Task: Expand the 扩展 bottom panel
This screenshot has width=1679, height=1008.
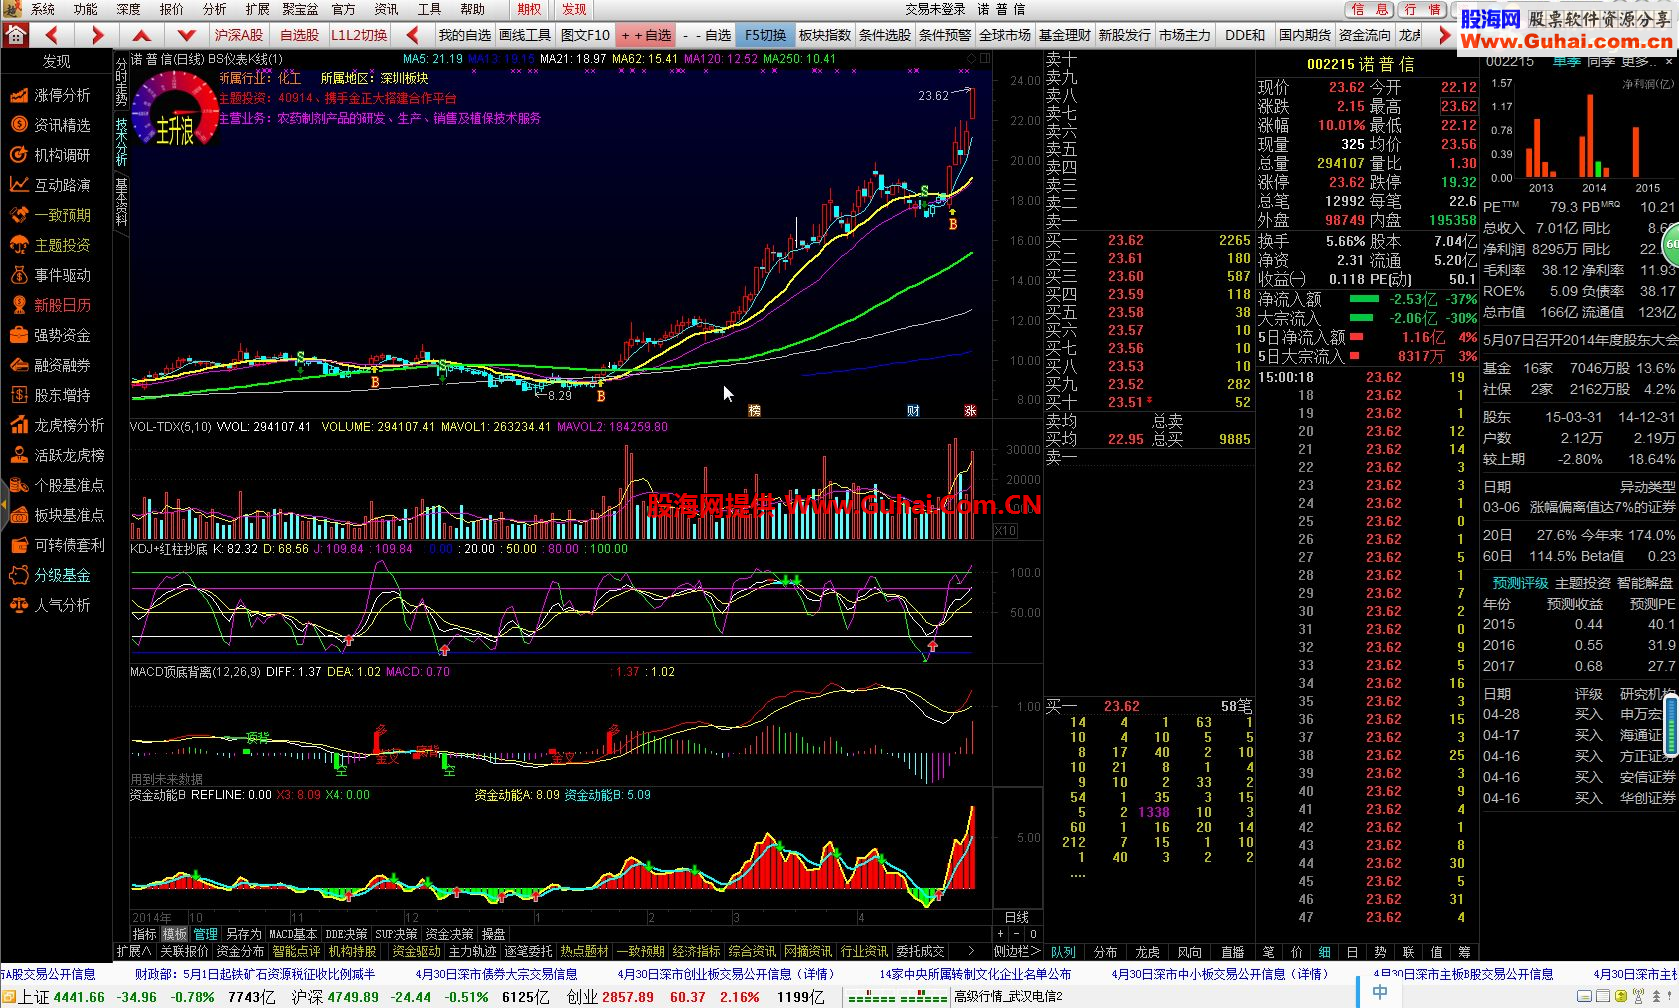Action: [133, 951]
